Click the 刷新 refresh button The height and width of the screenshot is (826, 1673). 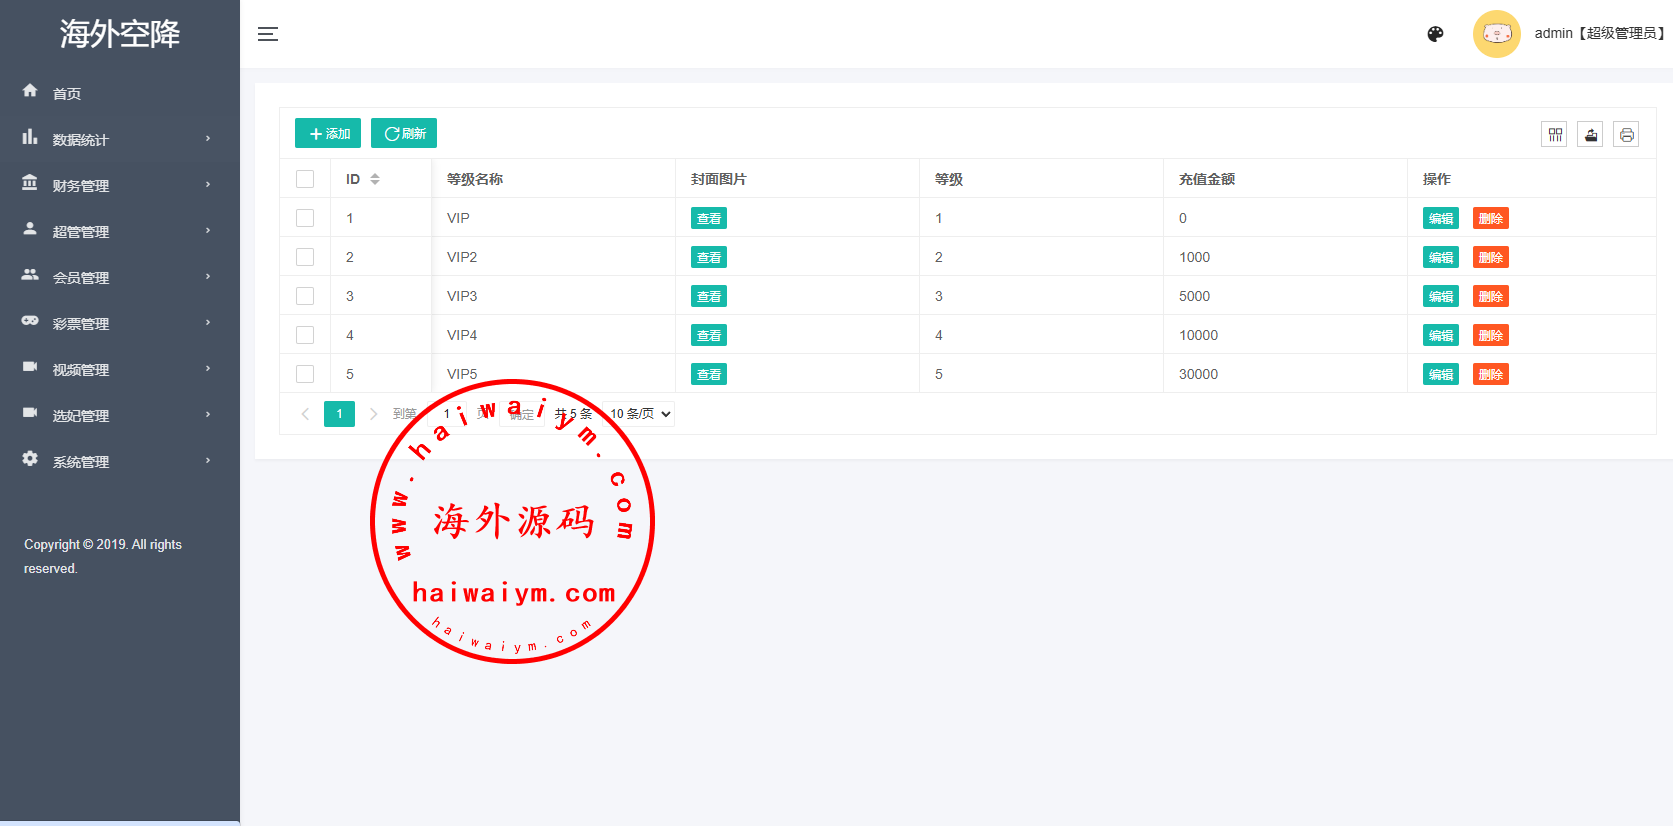click(x=404, y=133)
